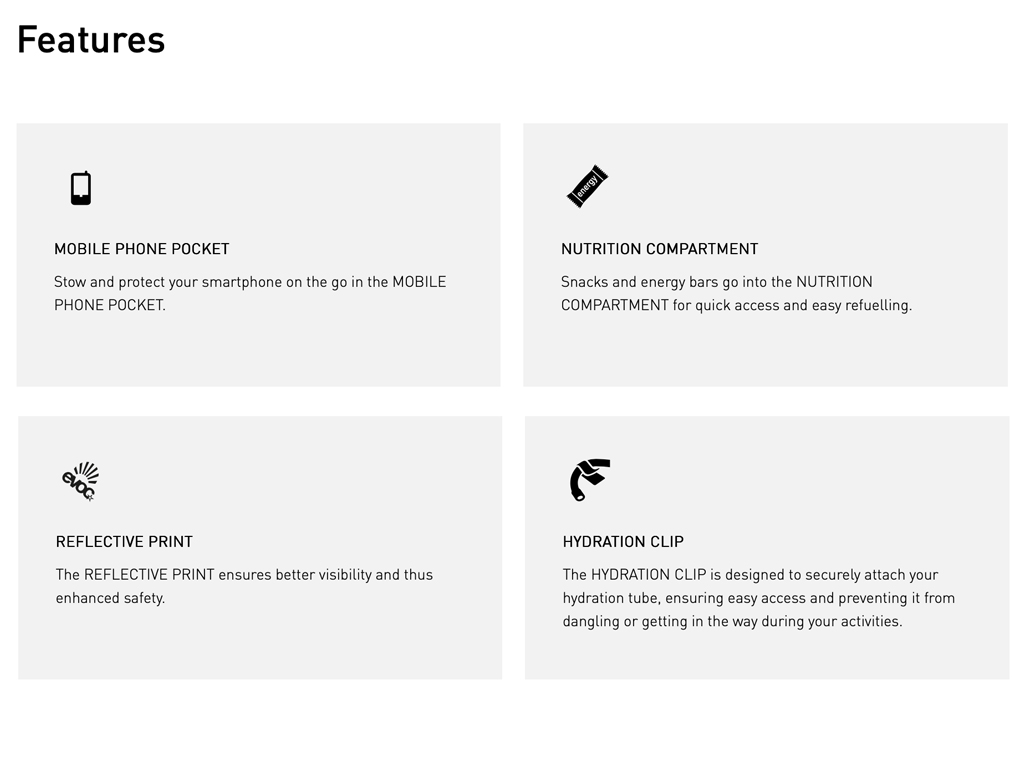Select the HYDRATION CLIP title
This screenshot has height=768, width=1024.
click(623, 542)
